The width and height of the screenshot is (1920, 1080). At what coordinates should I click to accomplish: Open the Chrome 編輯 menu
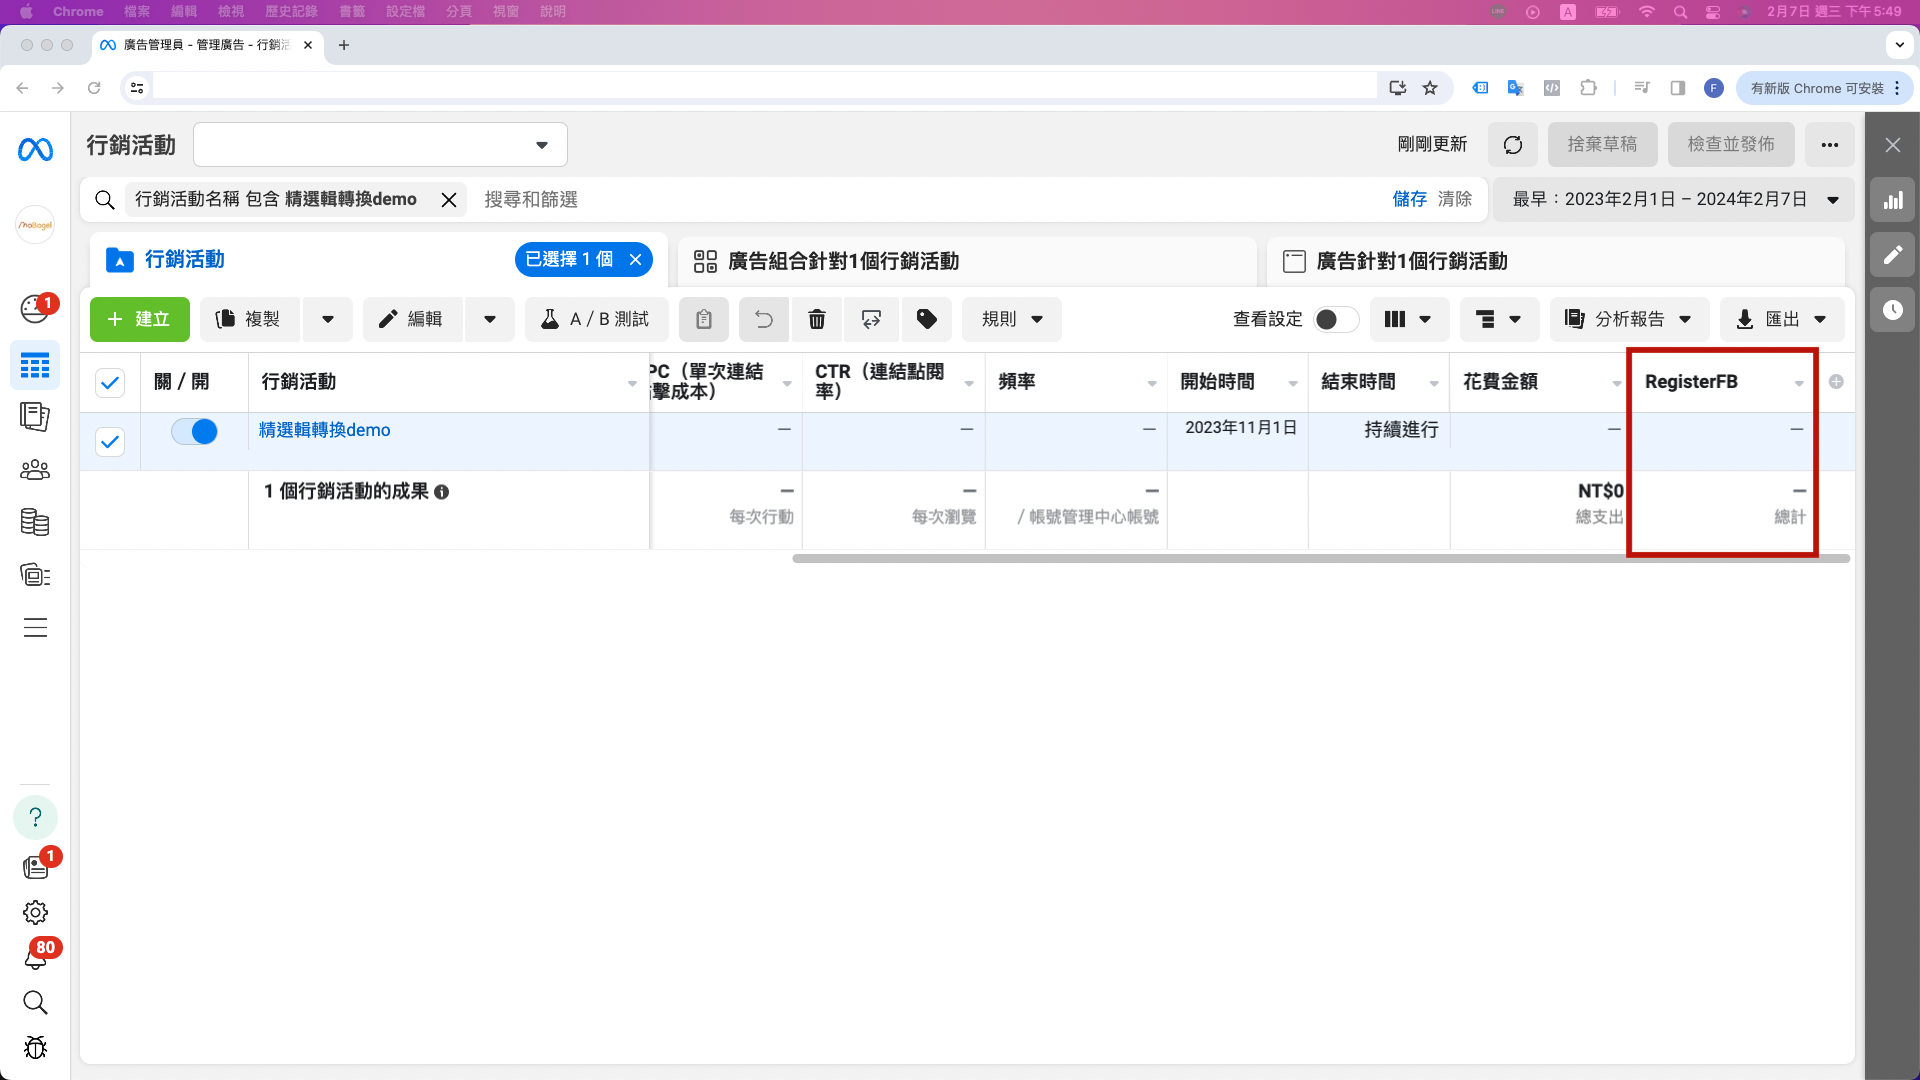coord(184,11)
